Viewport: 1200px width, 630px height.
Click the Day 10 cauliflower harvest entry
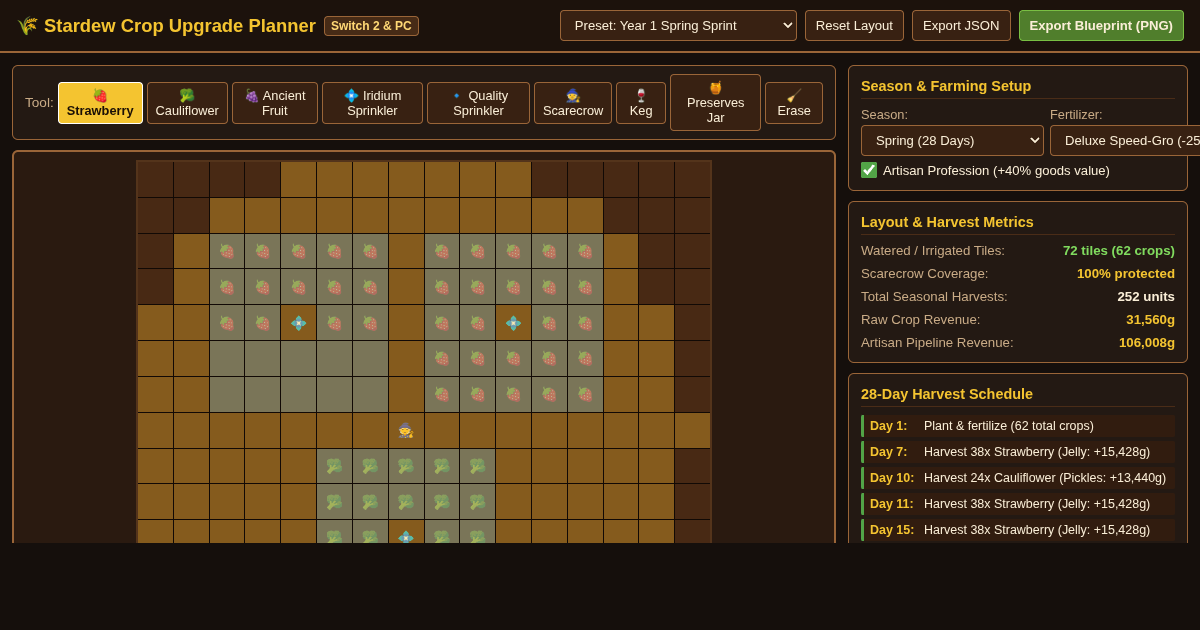[x=1018, y=478]
